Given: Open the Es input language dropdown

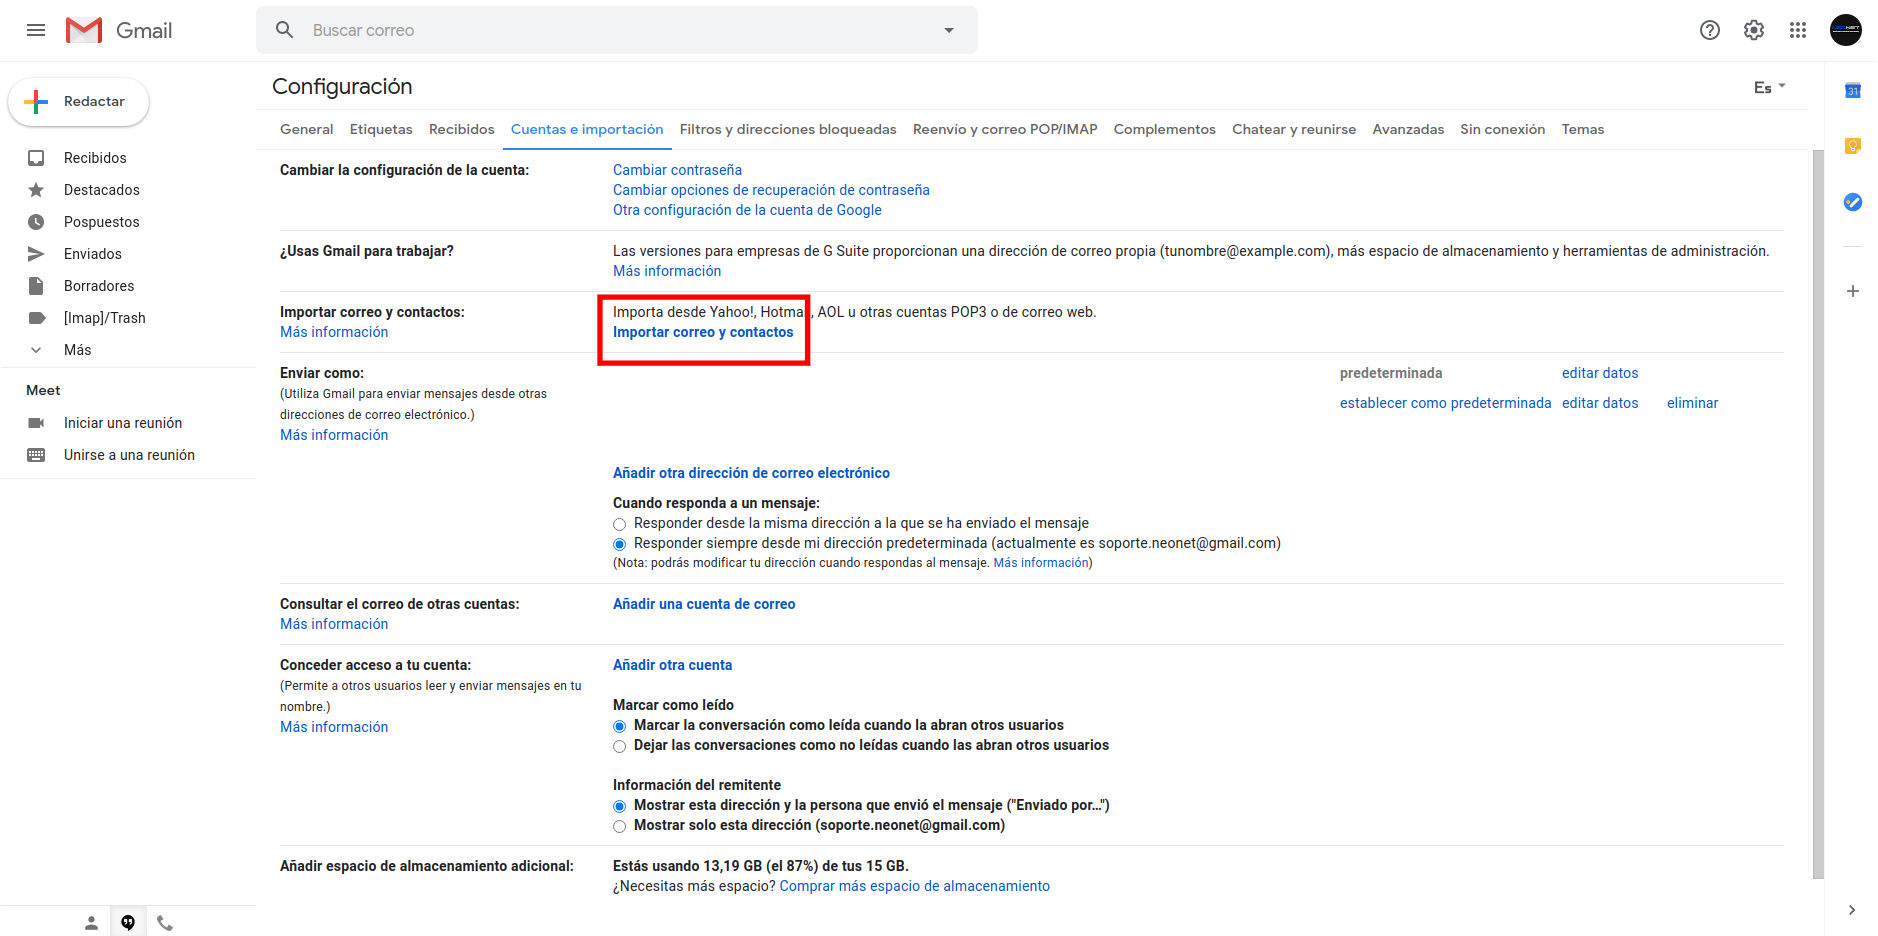Looking at the screenshot, I should [x=1769, y=88].
